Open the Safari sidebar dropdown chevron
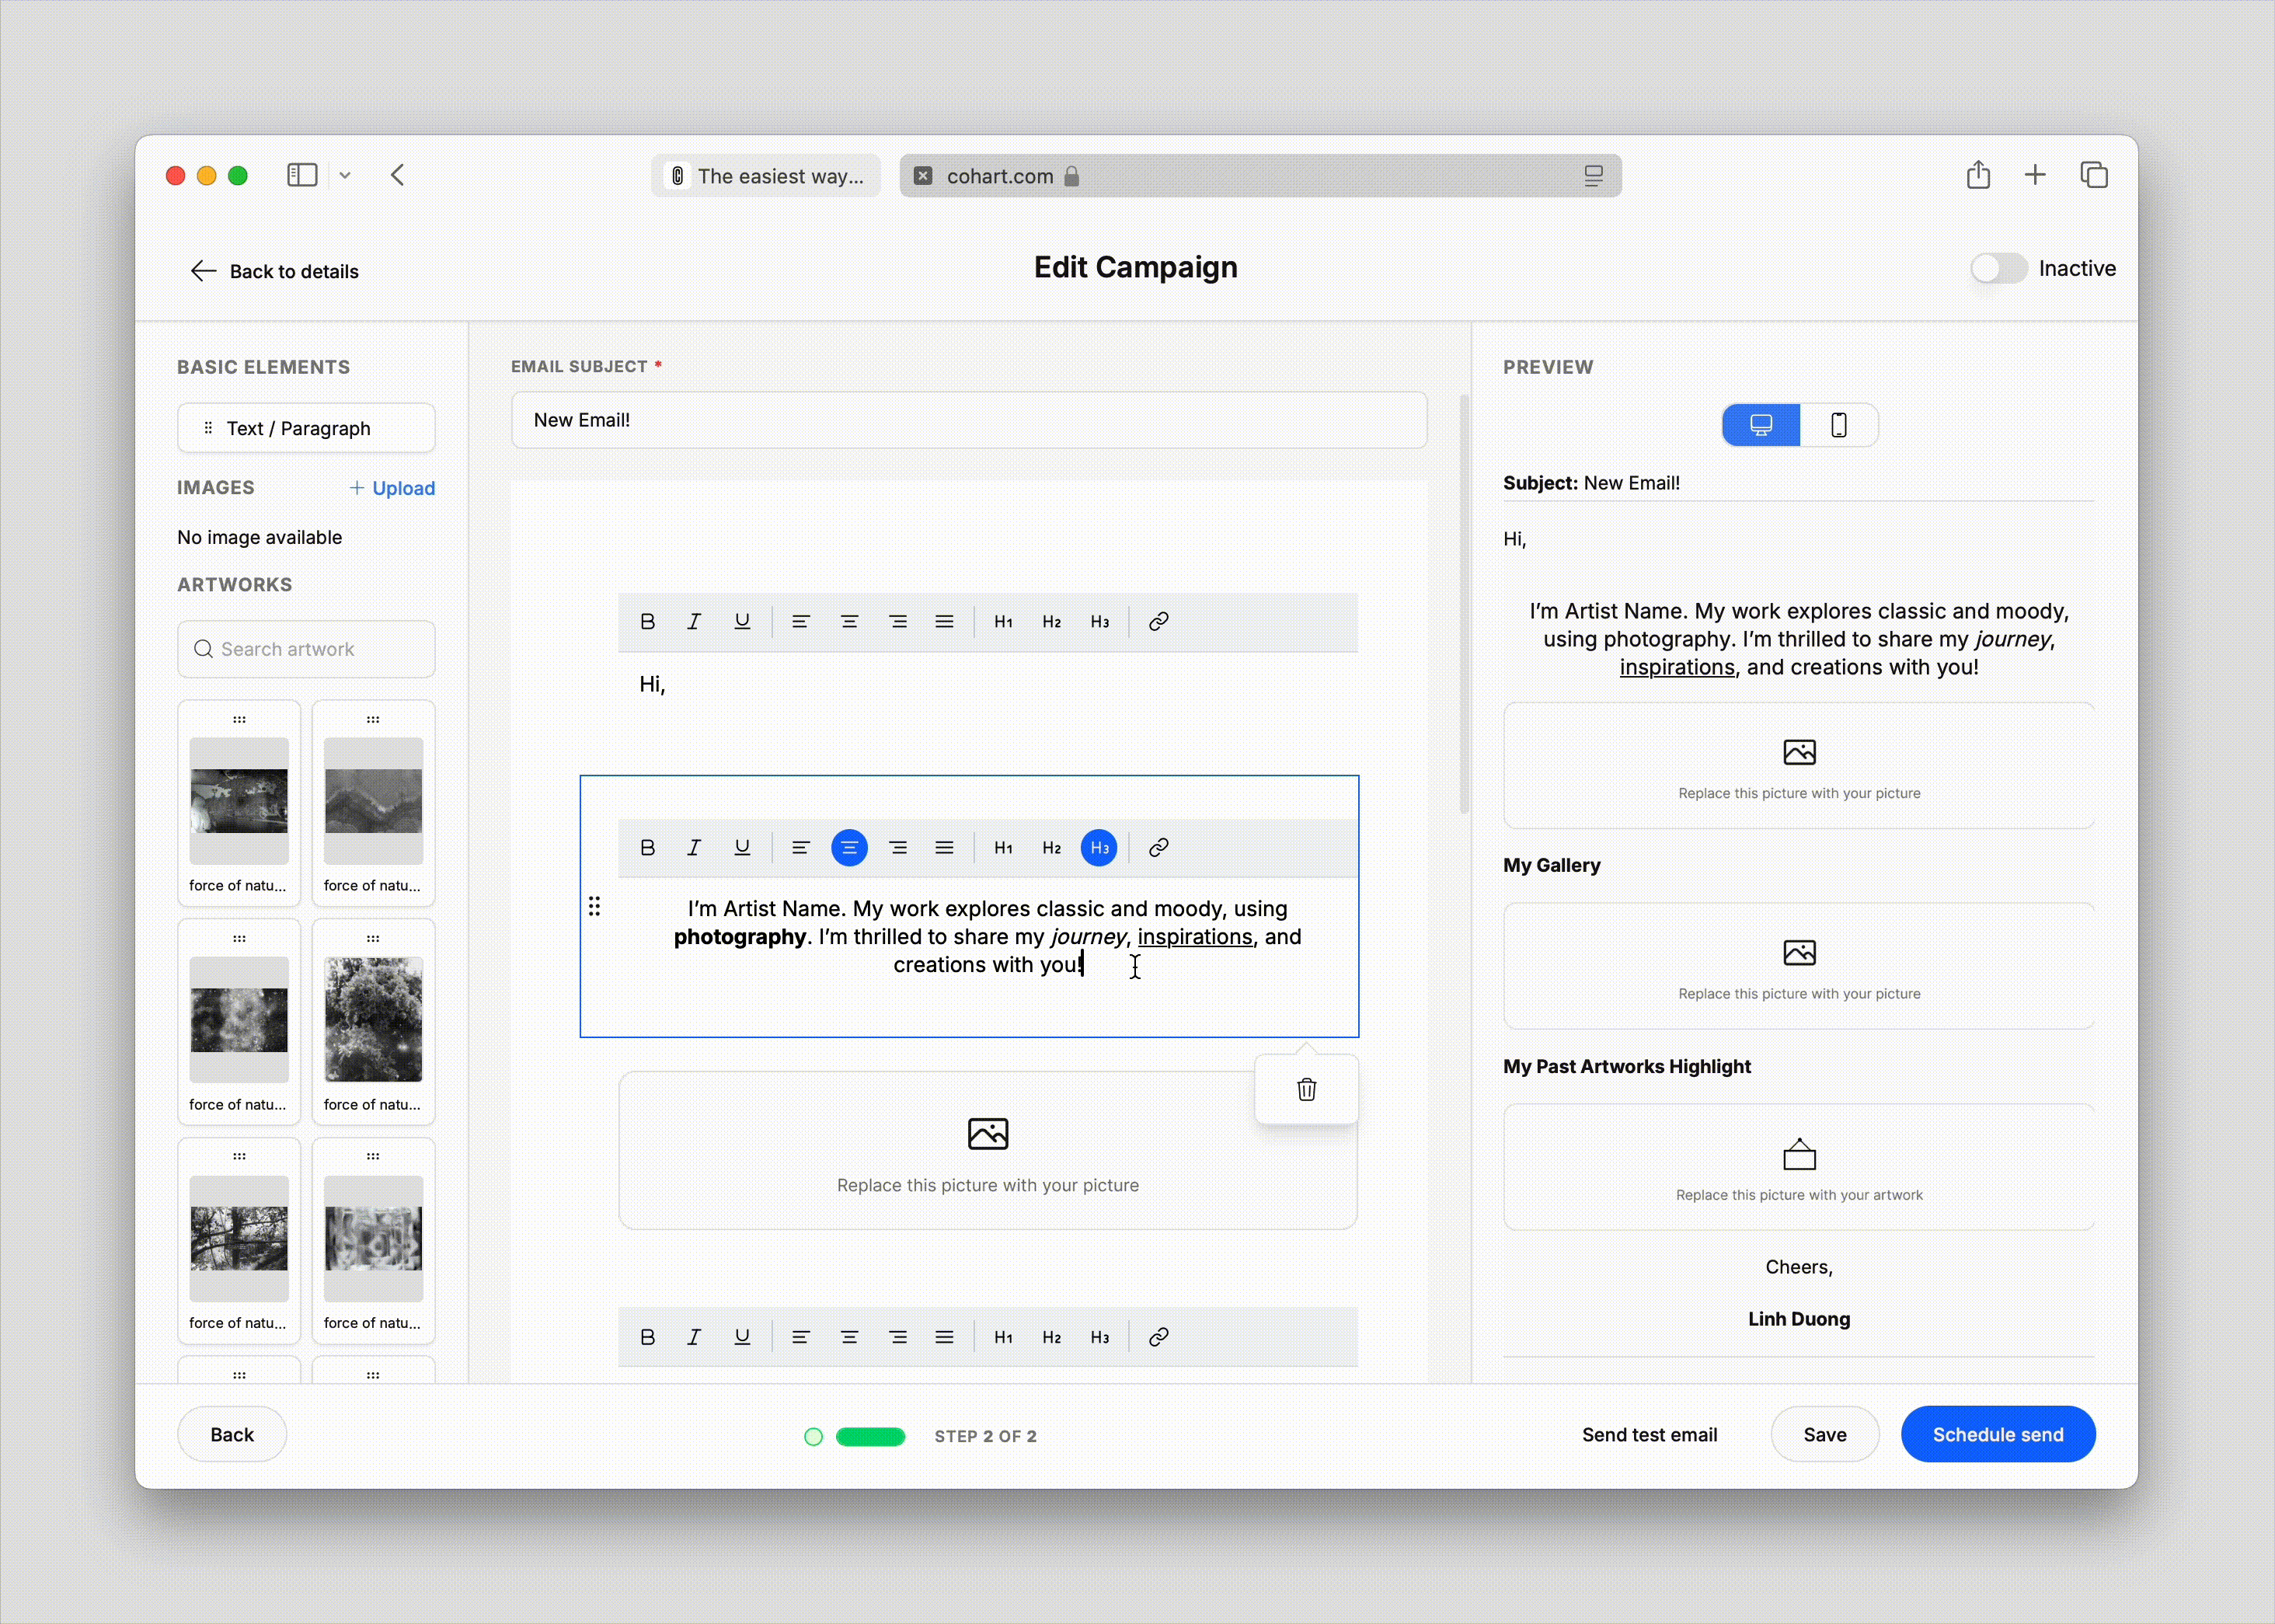Screen dimensions: 2275x1624 click(344, 175)
